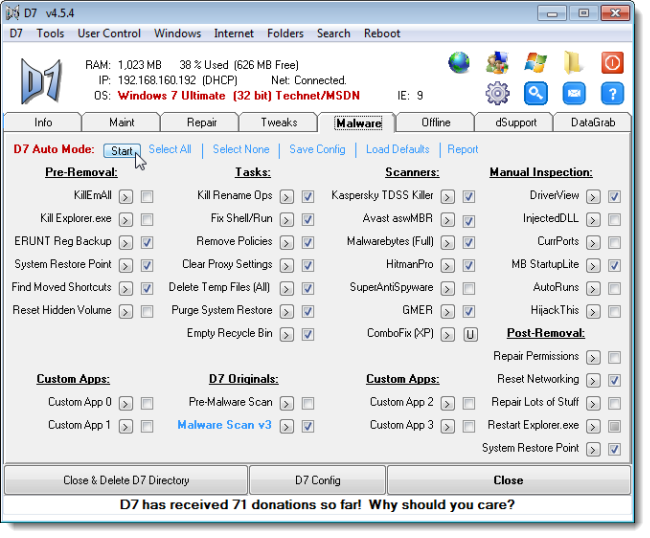Screen dimensions: 650x538
Task: Uncheck ERUNT Reg Backup checkbox
Action: click(x=147, y=242)
